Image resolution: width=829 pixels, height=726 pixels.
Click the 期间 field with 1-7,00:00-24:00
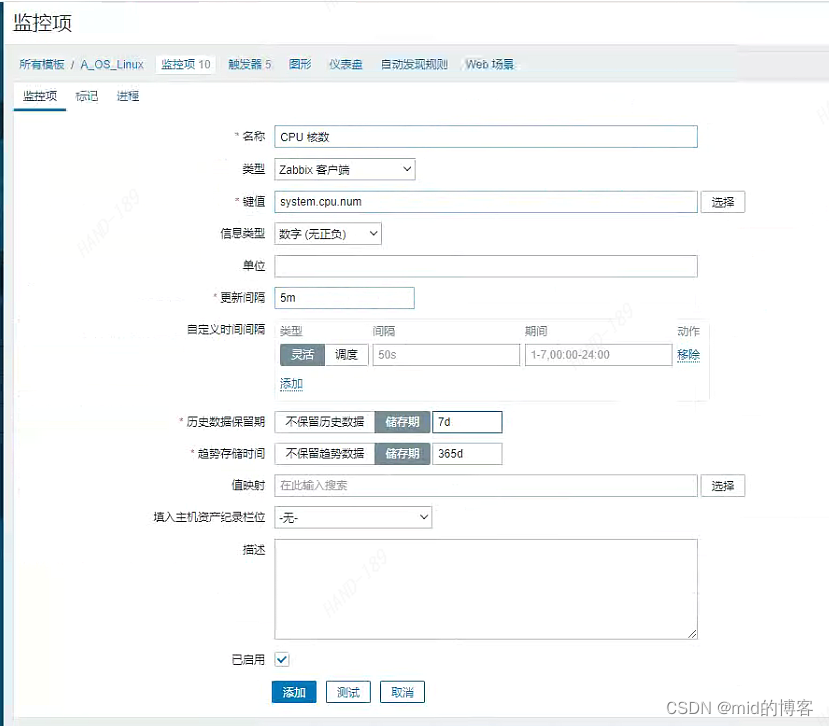point(598,355)
